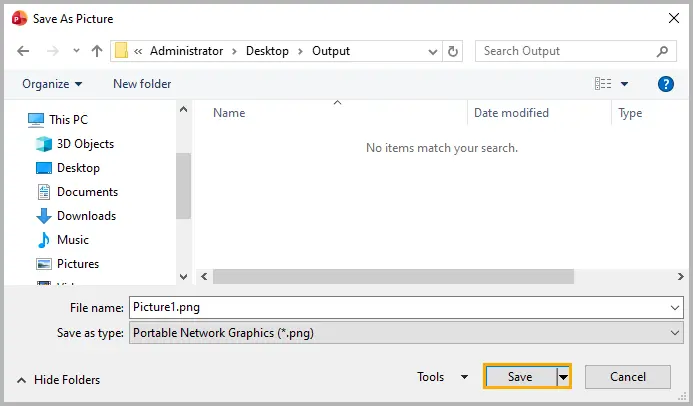Click the Pictures folder icon

pos(44,264)
